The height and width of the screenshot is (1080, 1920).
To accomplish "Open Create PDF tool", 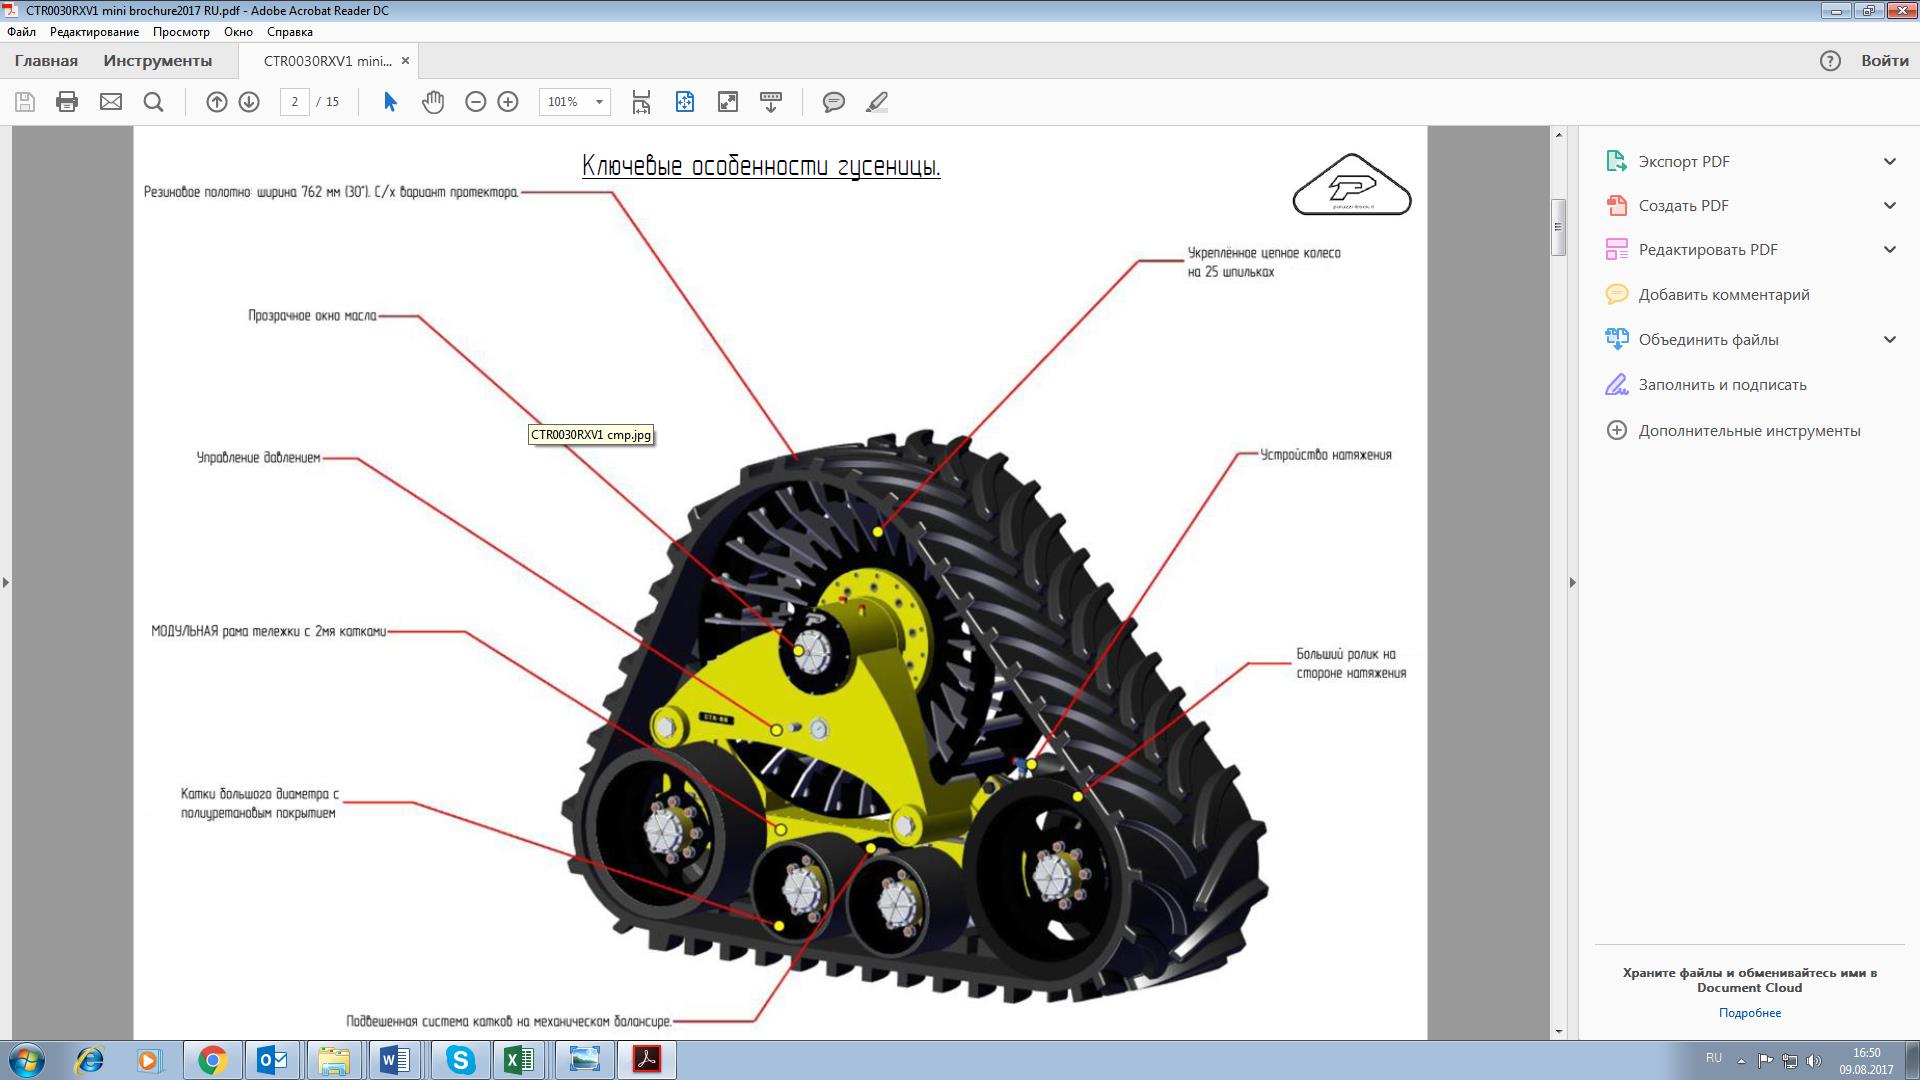I will click(x=1683, y=205).
